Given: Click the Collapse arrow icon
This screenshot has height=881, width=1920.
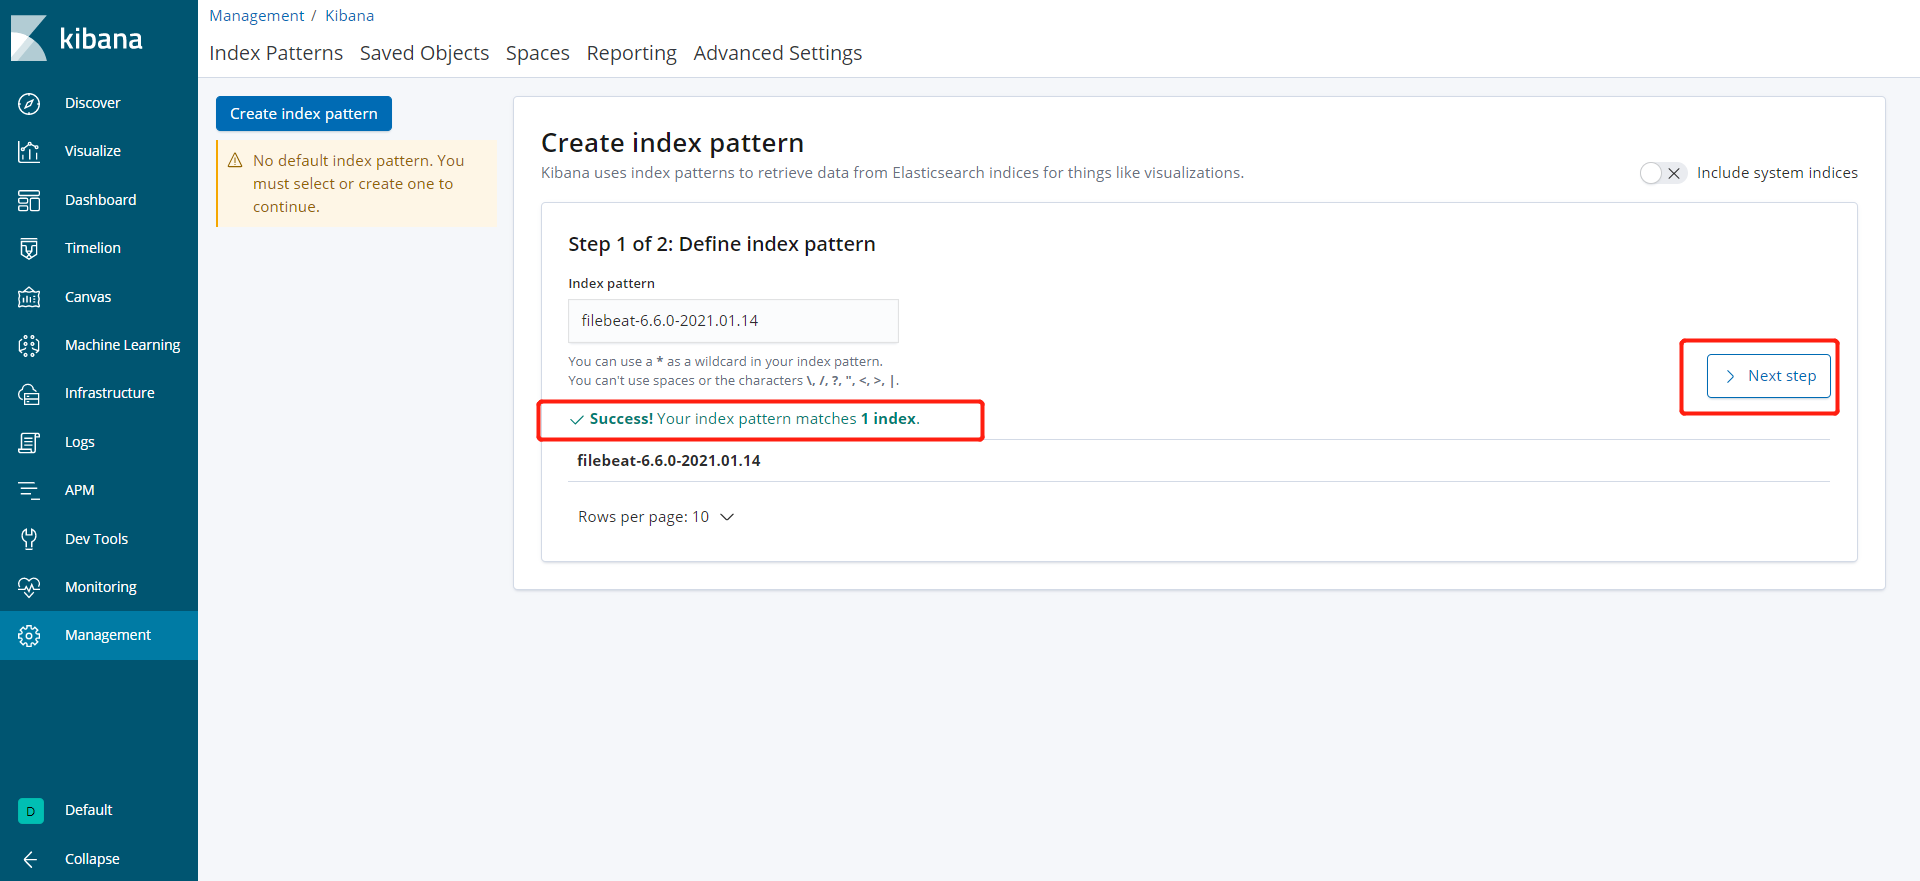Looking at the screenshot, I should 30,859.
